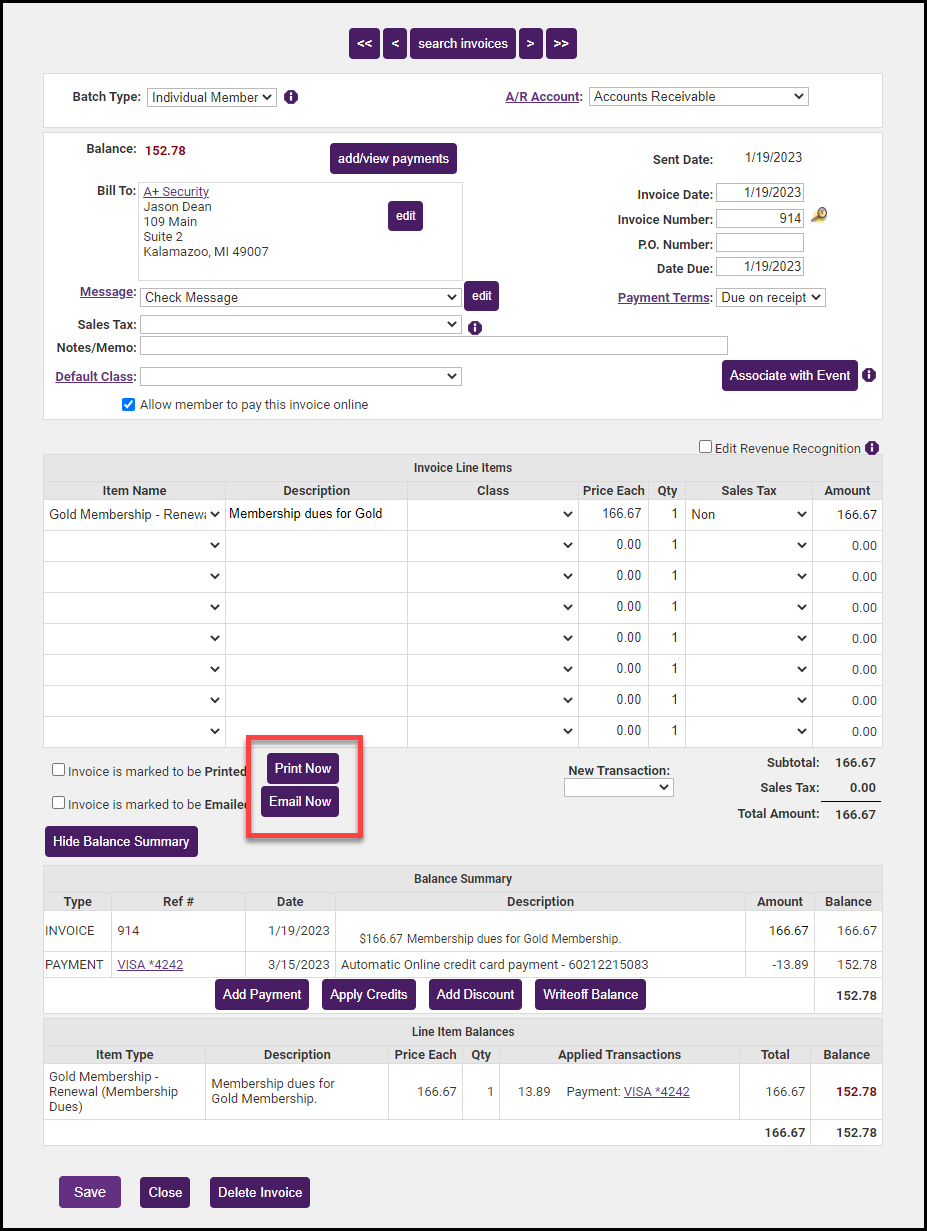Expand the New Transaction dropdown
Screen dimensions: 927x1231
pos(618,788)
